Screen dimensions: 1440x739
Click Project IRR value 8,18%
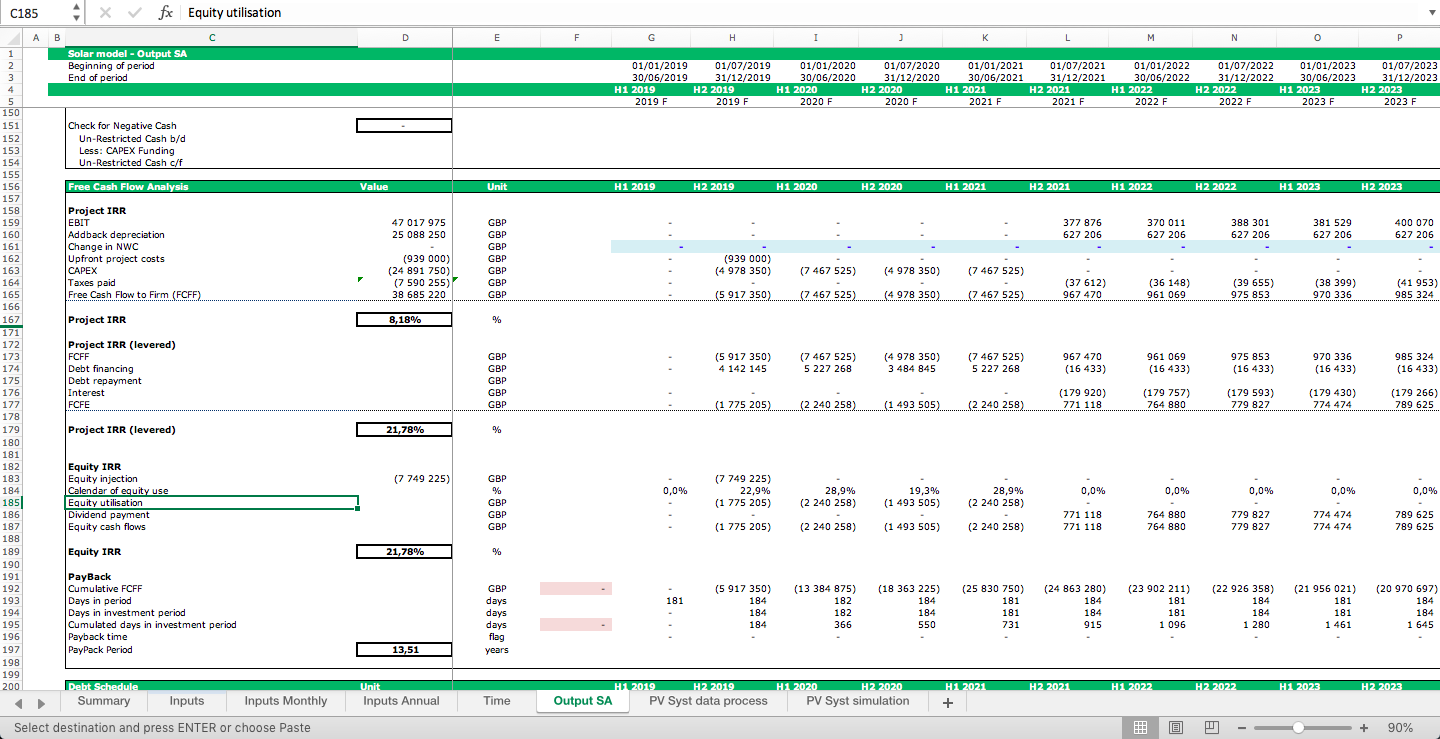[x=404, y=320]
